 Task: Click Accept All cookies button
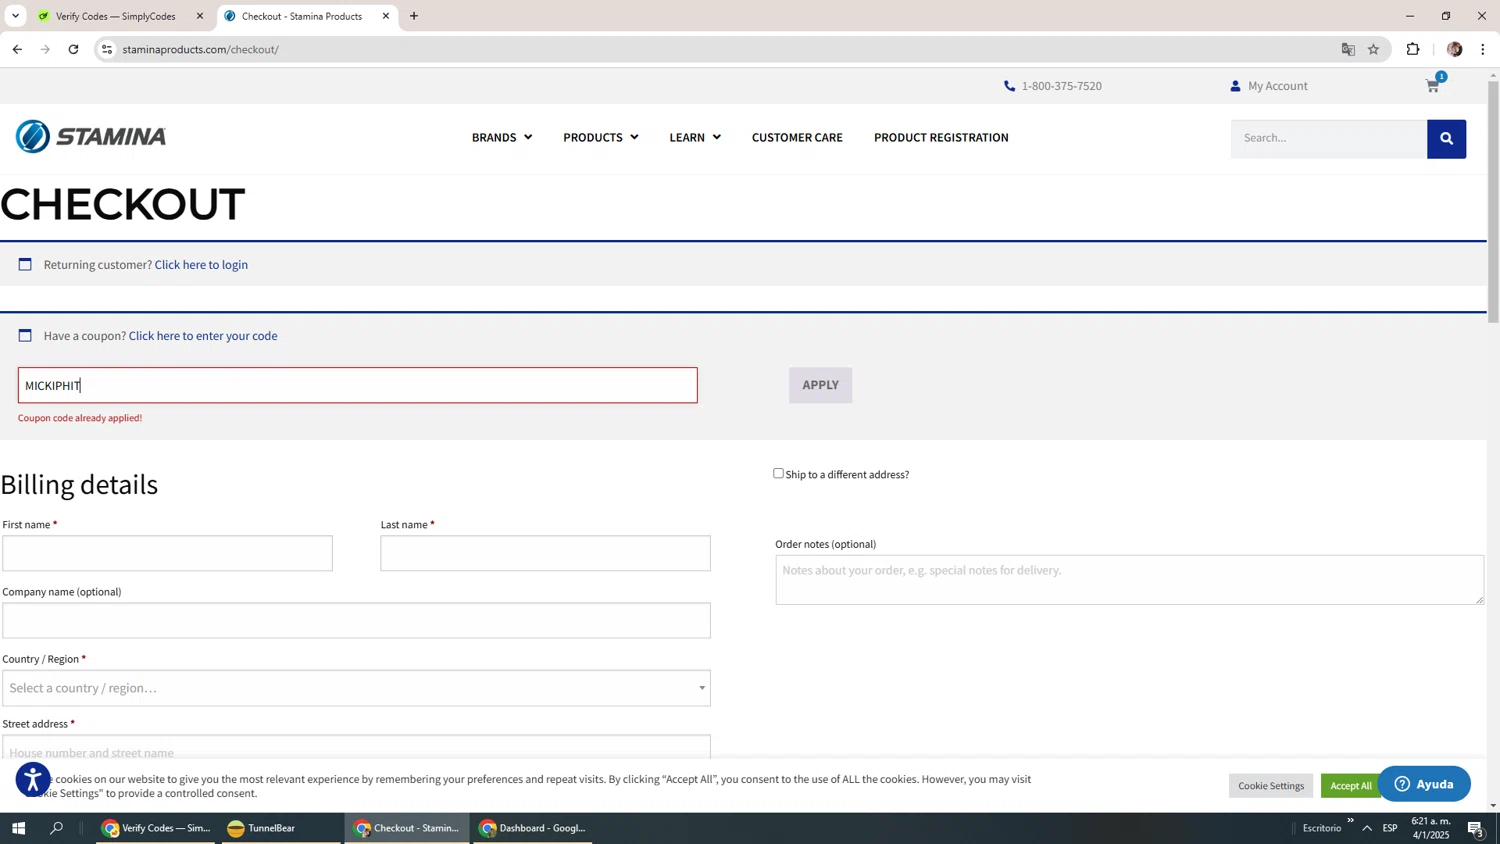pyautogui.click(x=1351, y=786)
